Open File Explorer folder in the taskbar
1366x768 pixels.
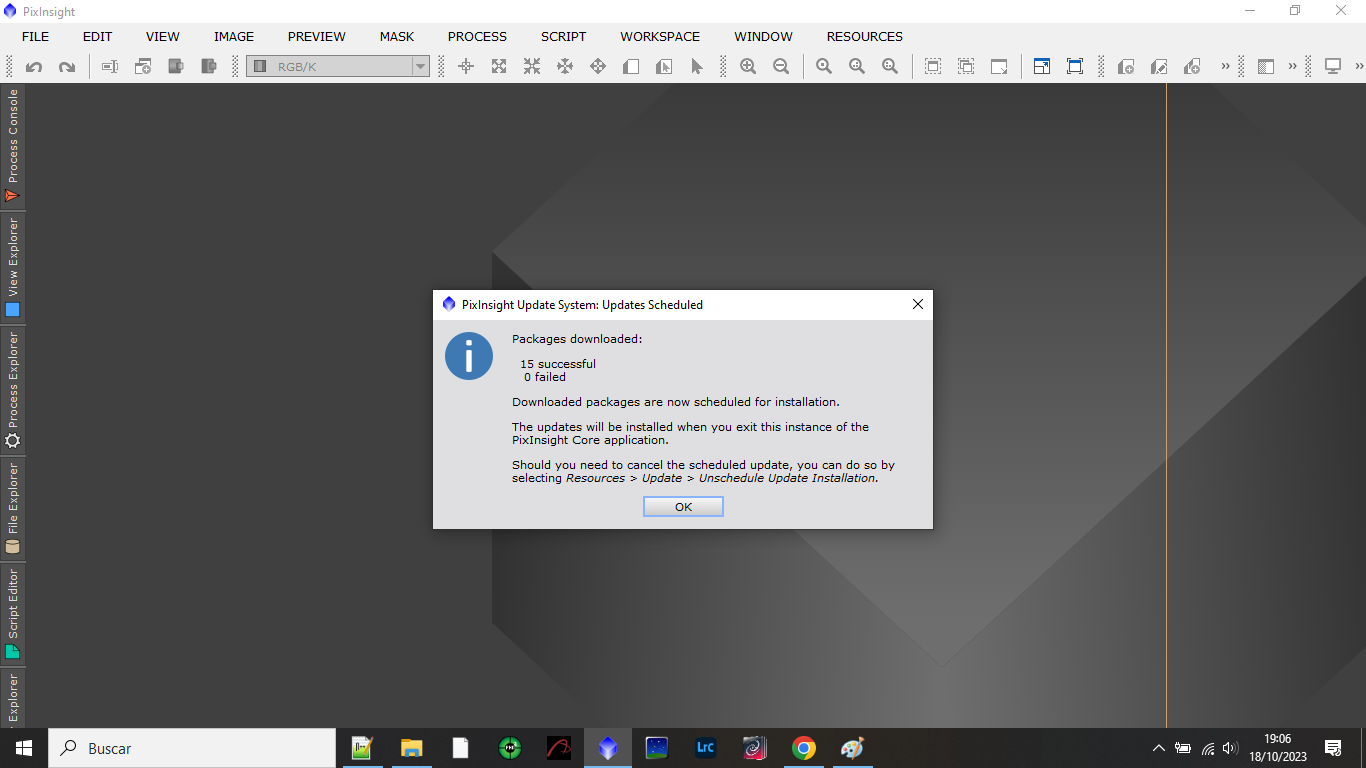[x=411, y=748]
